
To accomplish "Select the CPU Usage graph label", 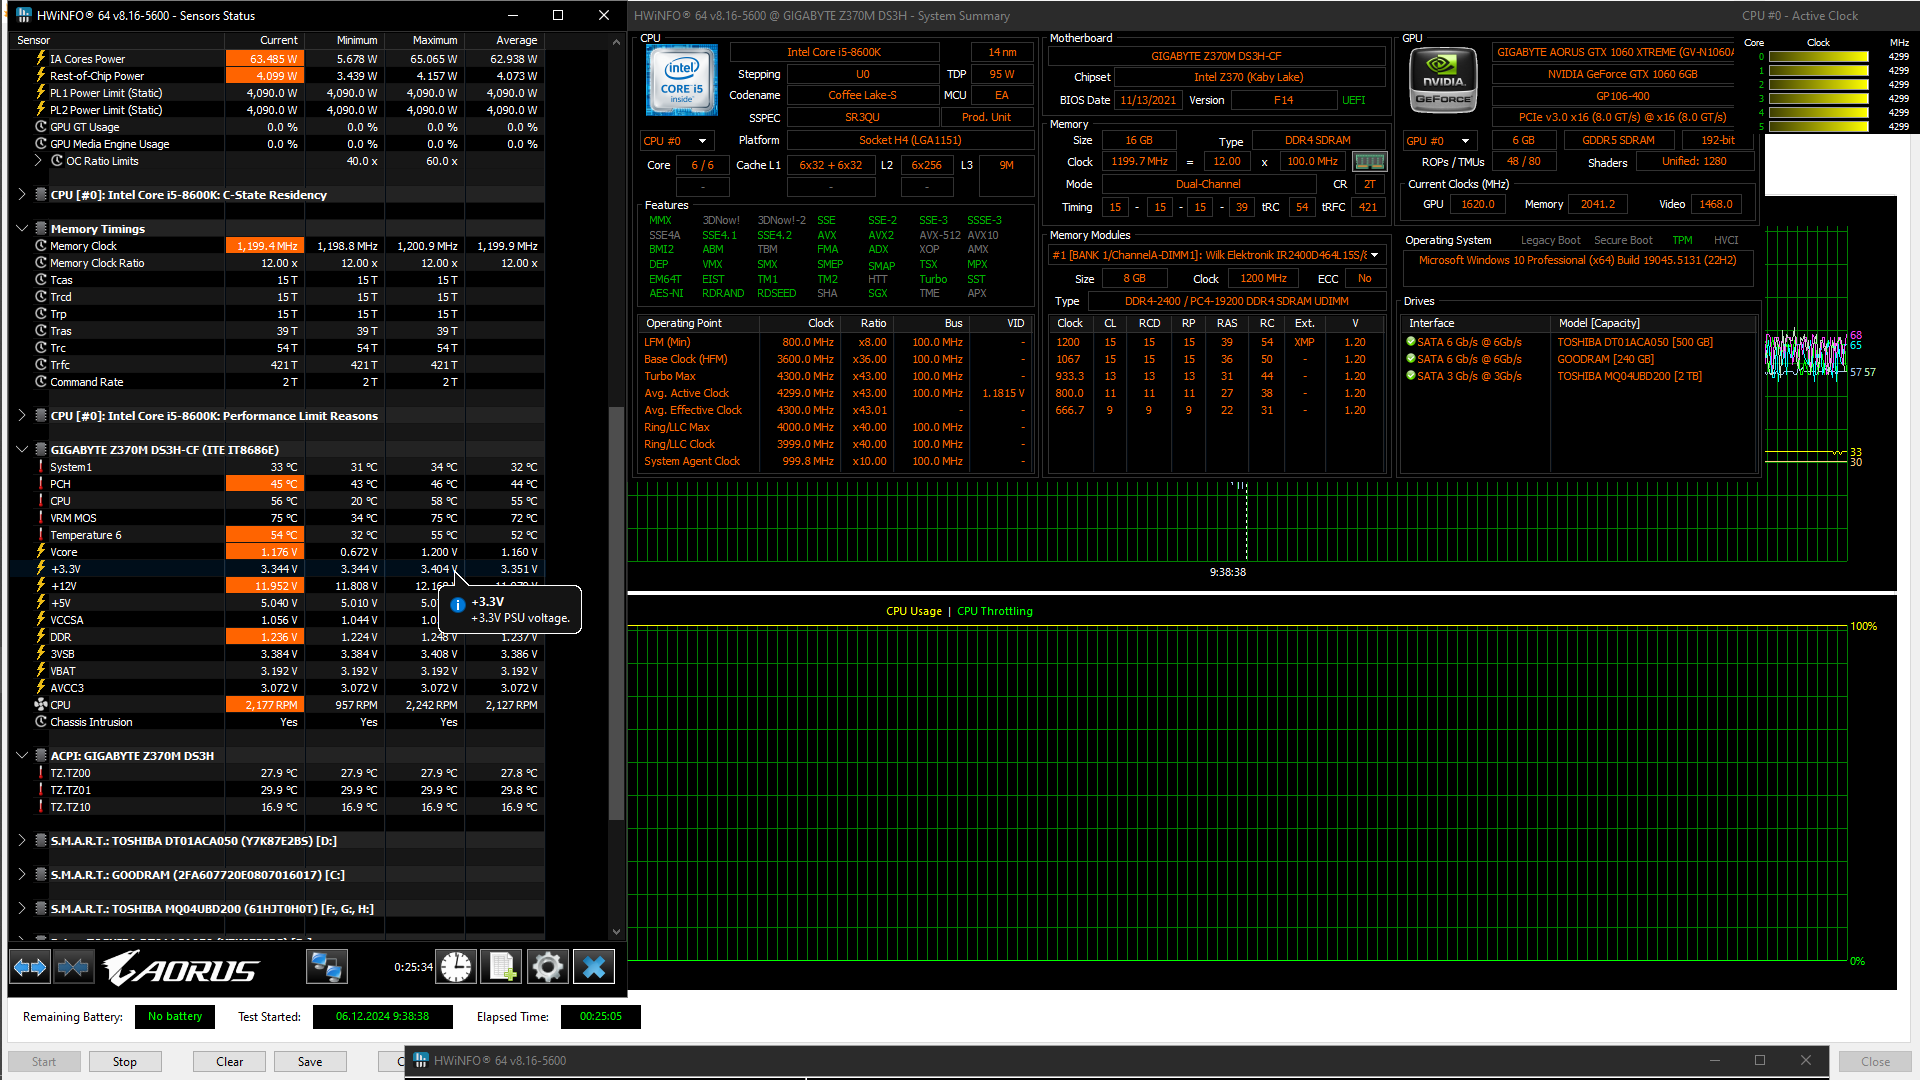I will [x=913, y=611].
